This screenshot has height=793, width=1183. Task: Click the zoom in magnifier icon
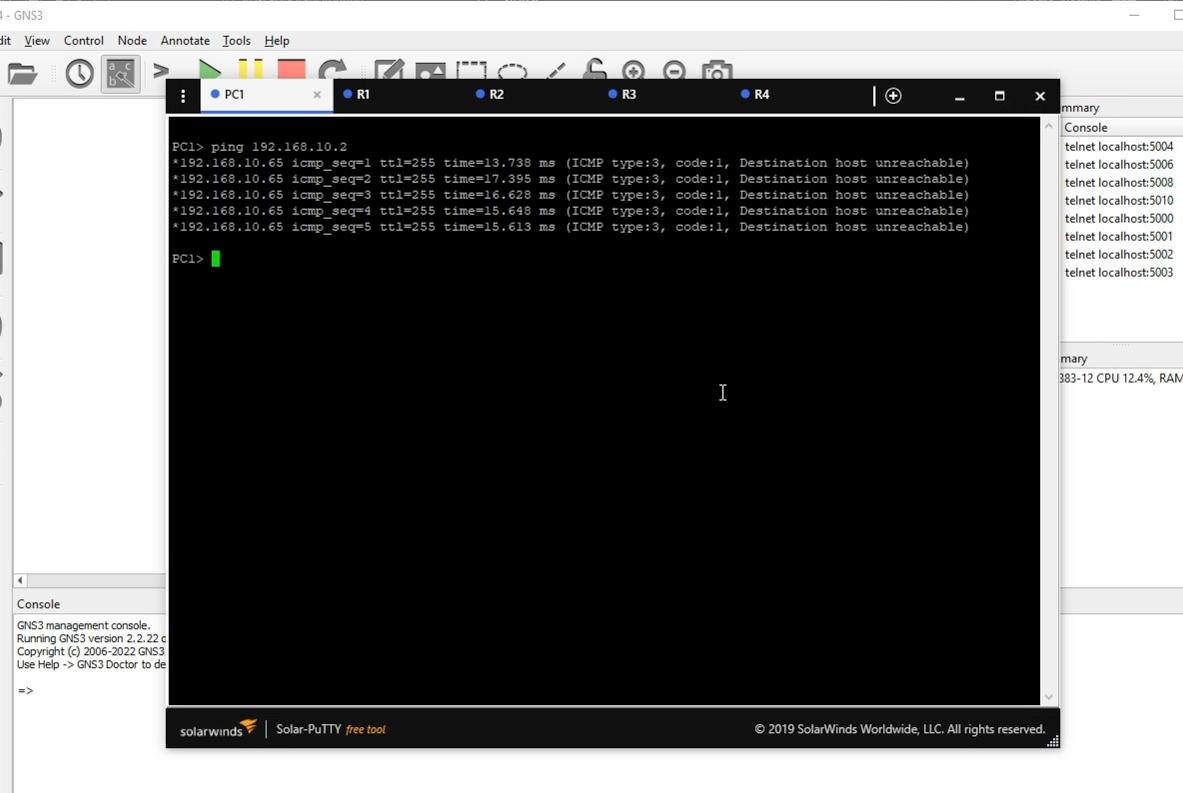click(x=634, y=70)
